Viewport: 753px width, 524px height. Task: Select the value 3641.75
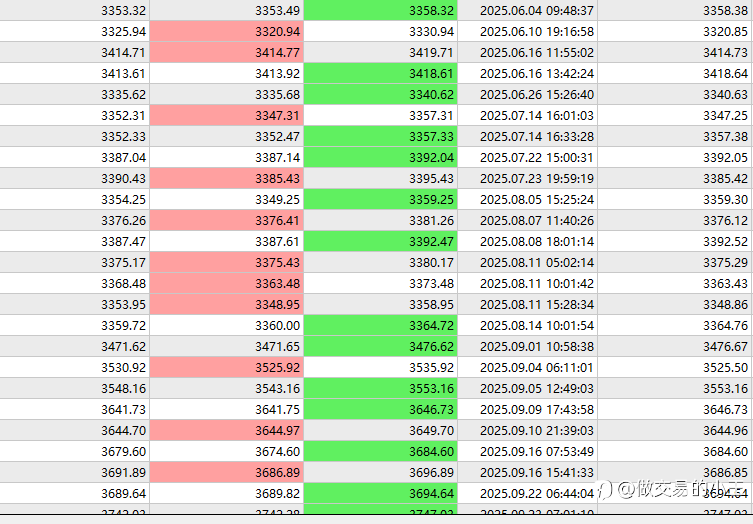click(x=278, y=409)
